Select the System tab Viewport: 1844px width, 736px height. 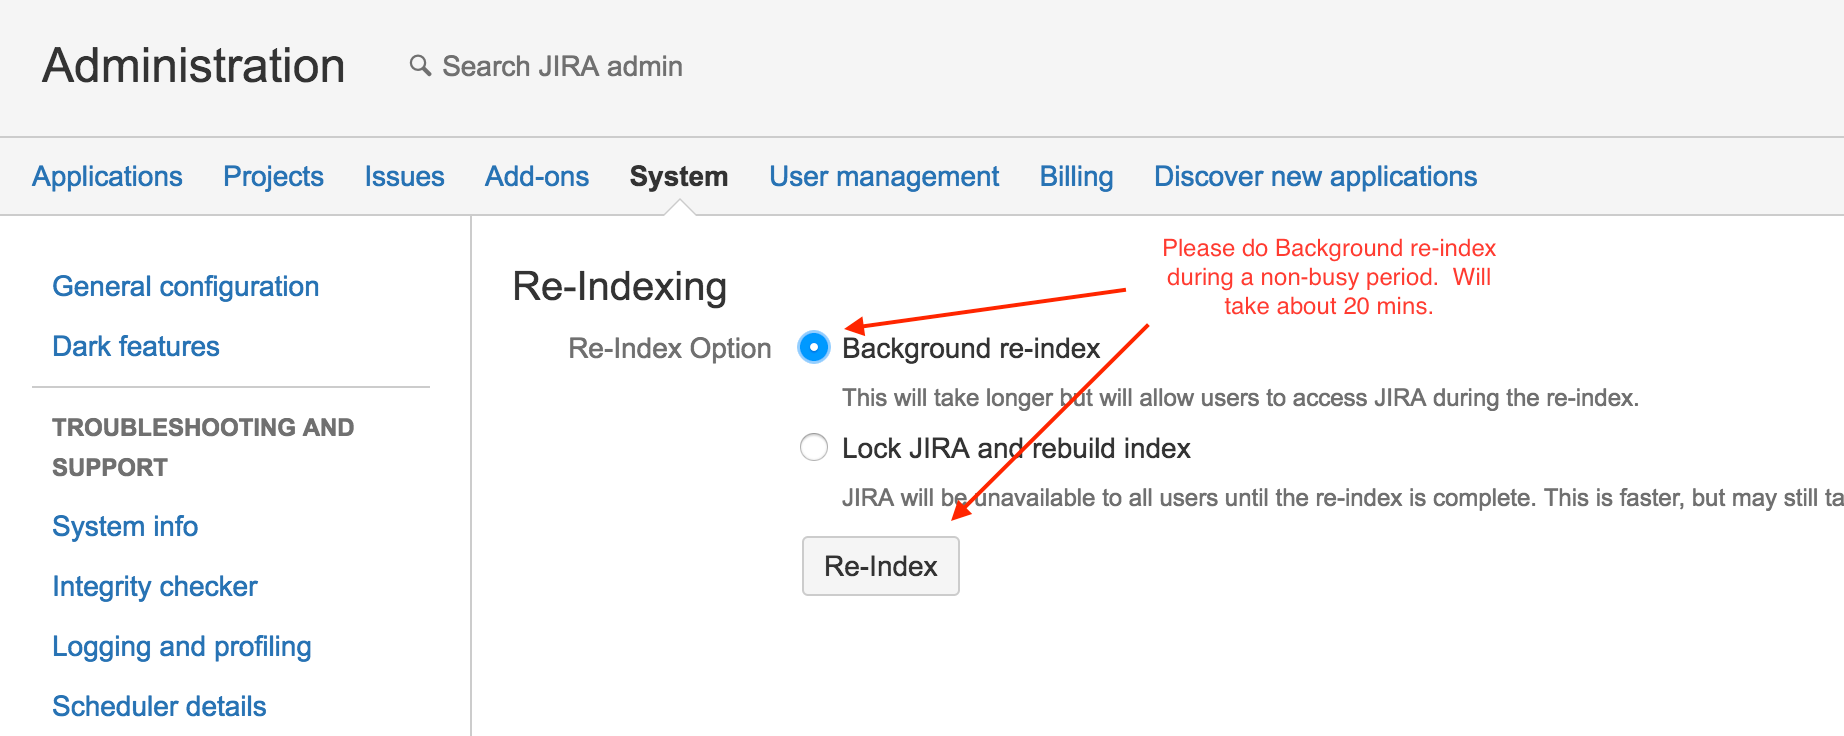tap(679, 176)
